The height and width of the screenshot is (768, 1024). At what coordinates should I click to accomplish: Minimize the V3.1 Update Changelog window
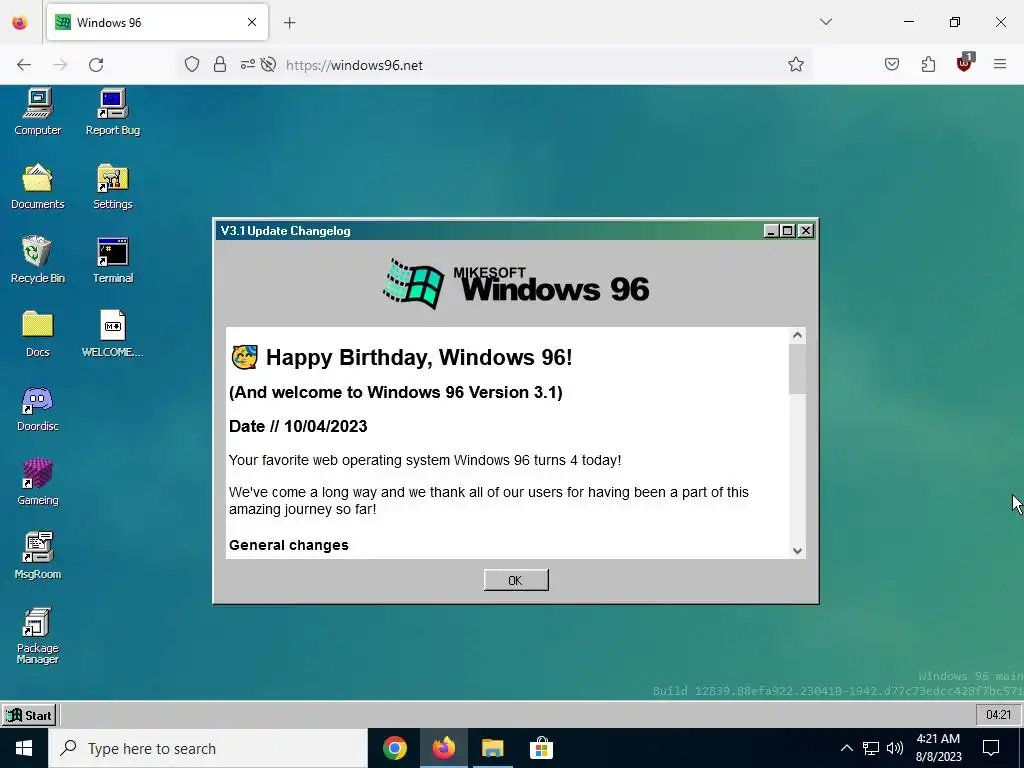pyautogui.click(x=771, y=231)
